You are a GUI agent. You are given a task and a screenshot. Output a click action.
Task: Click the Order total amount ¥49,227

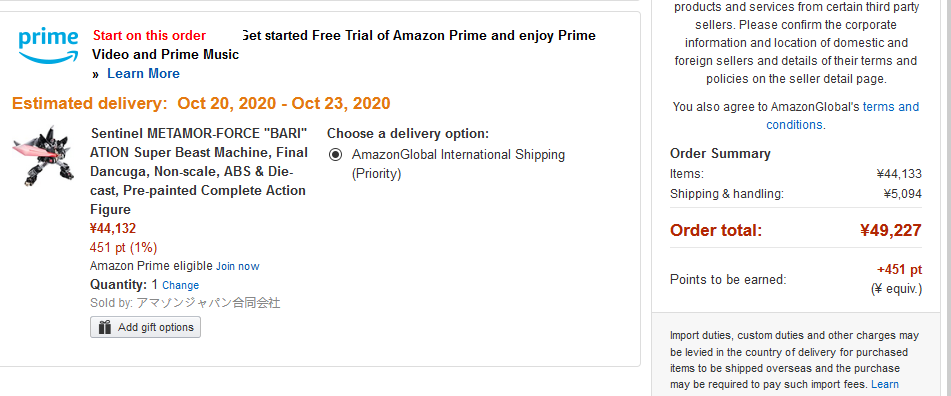pos(890,230)
